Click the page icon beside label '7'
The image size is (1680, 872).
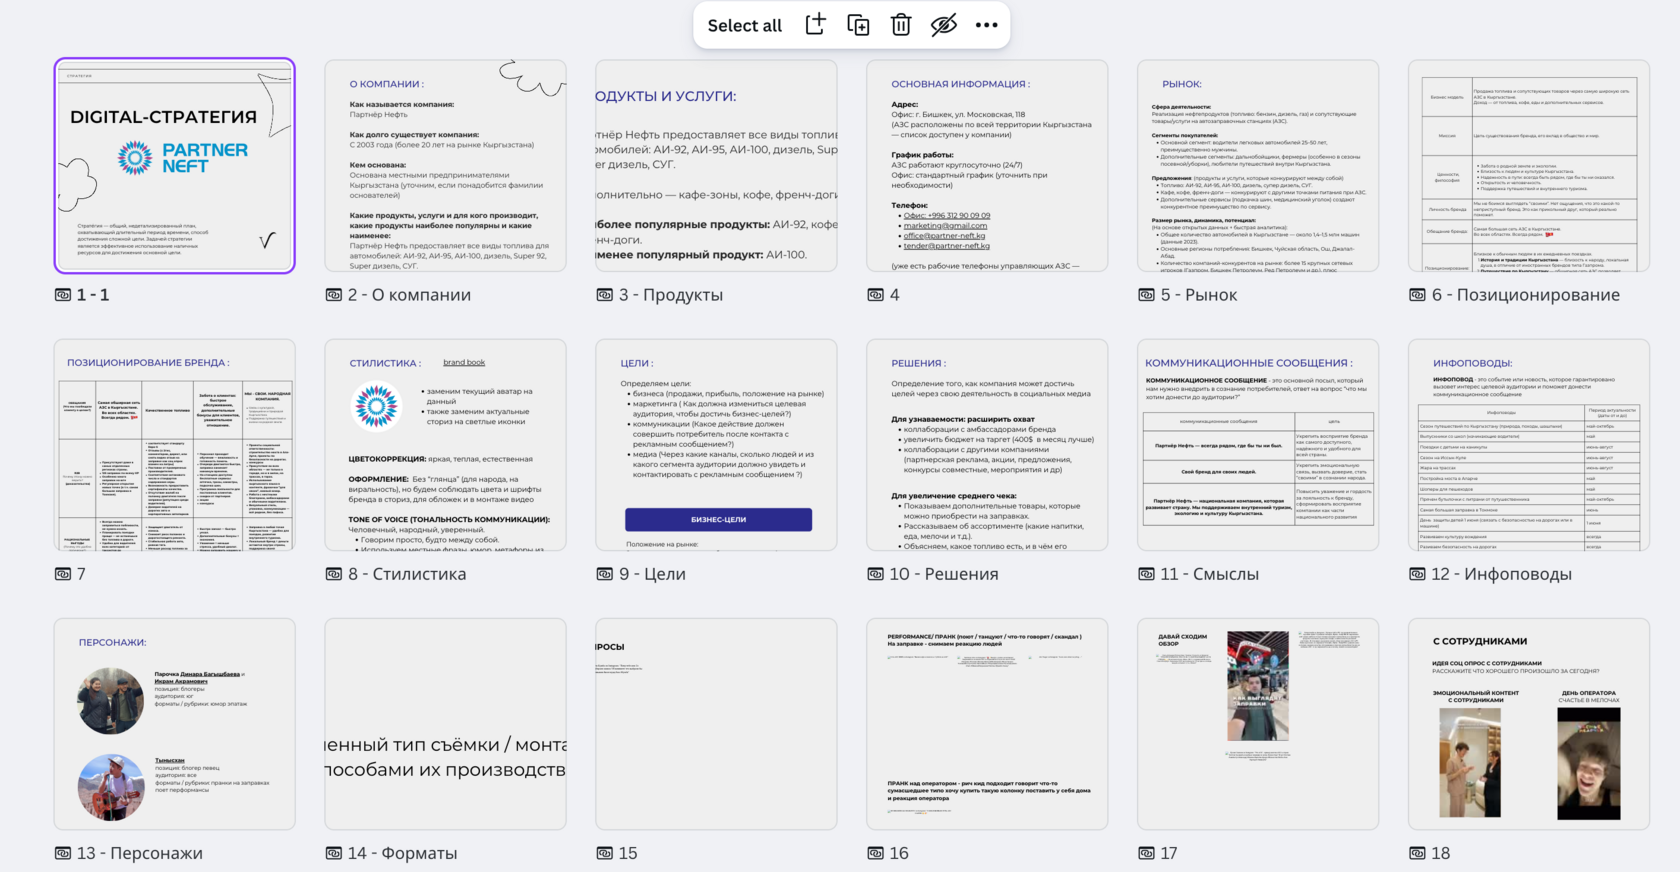pyautogui.click(x=62, y=574)
